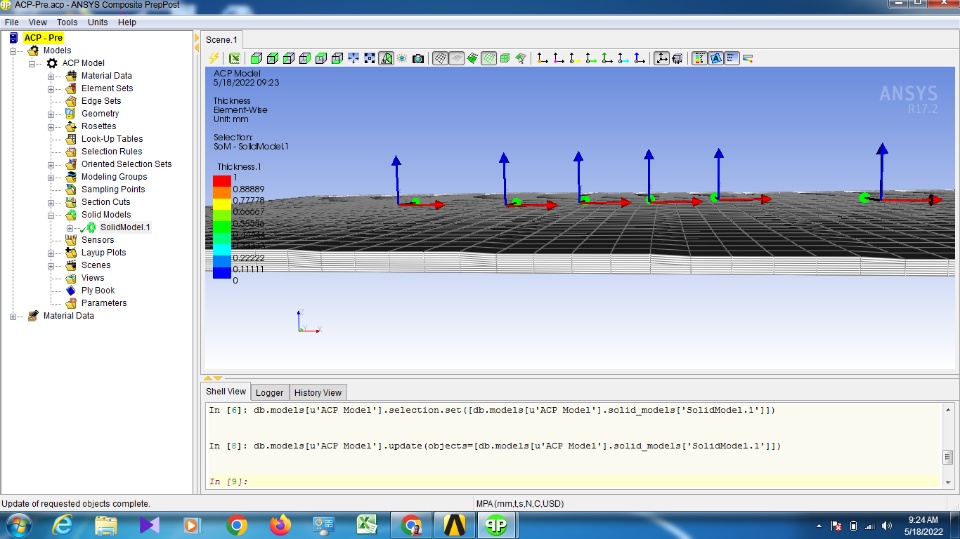The width and height of the screenshot is (960, 539).
Task: Expand the Element Sets tree node
Action: (51, 88)
